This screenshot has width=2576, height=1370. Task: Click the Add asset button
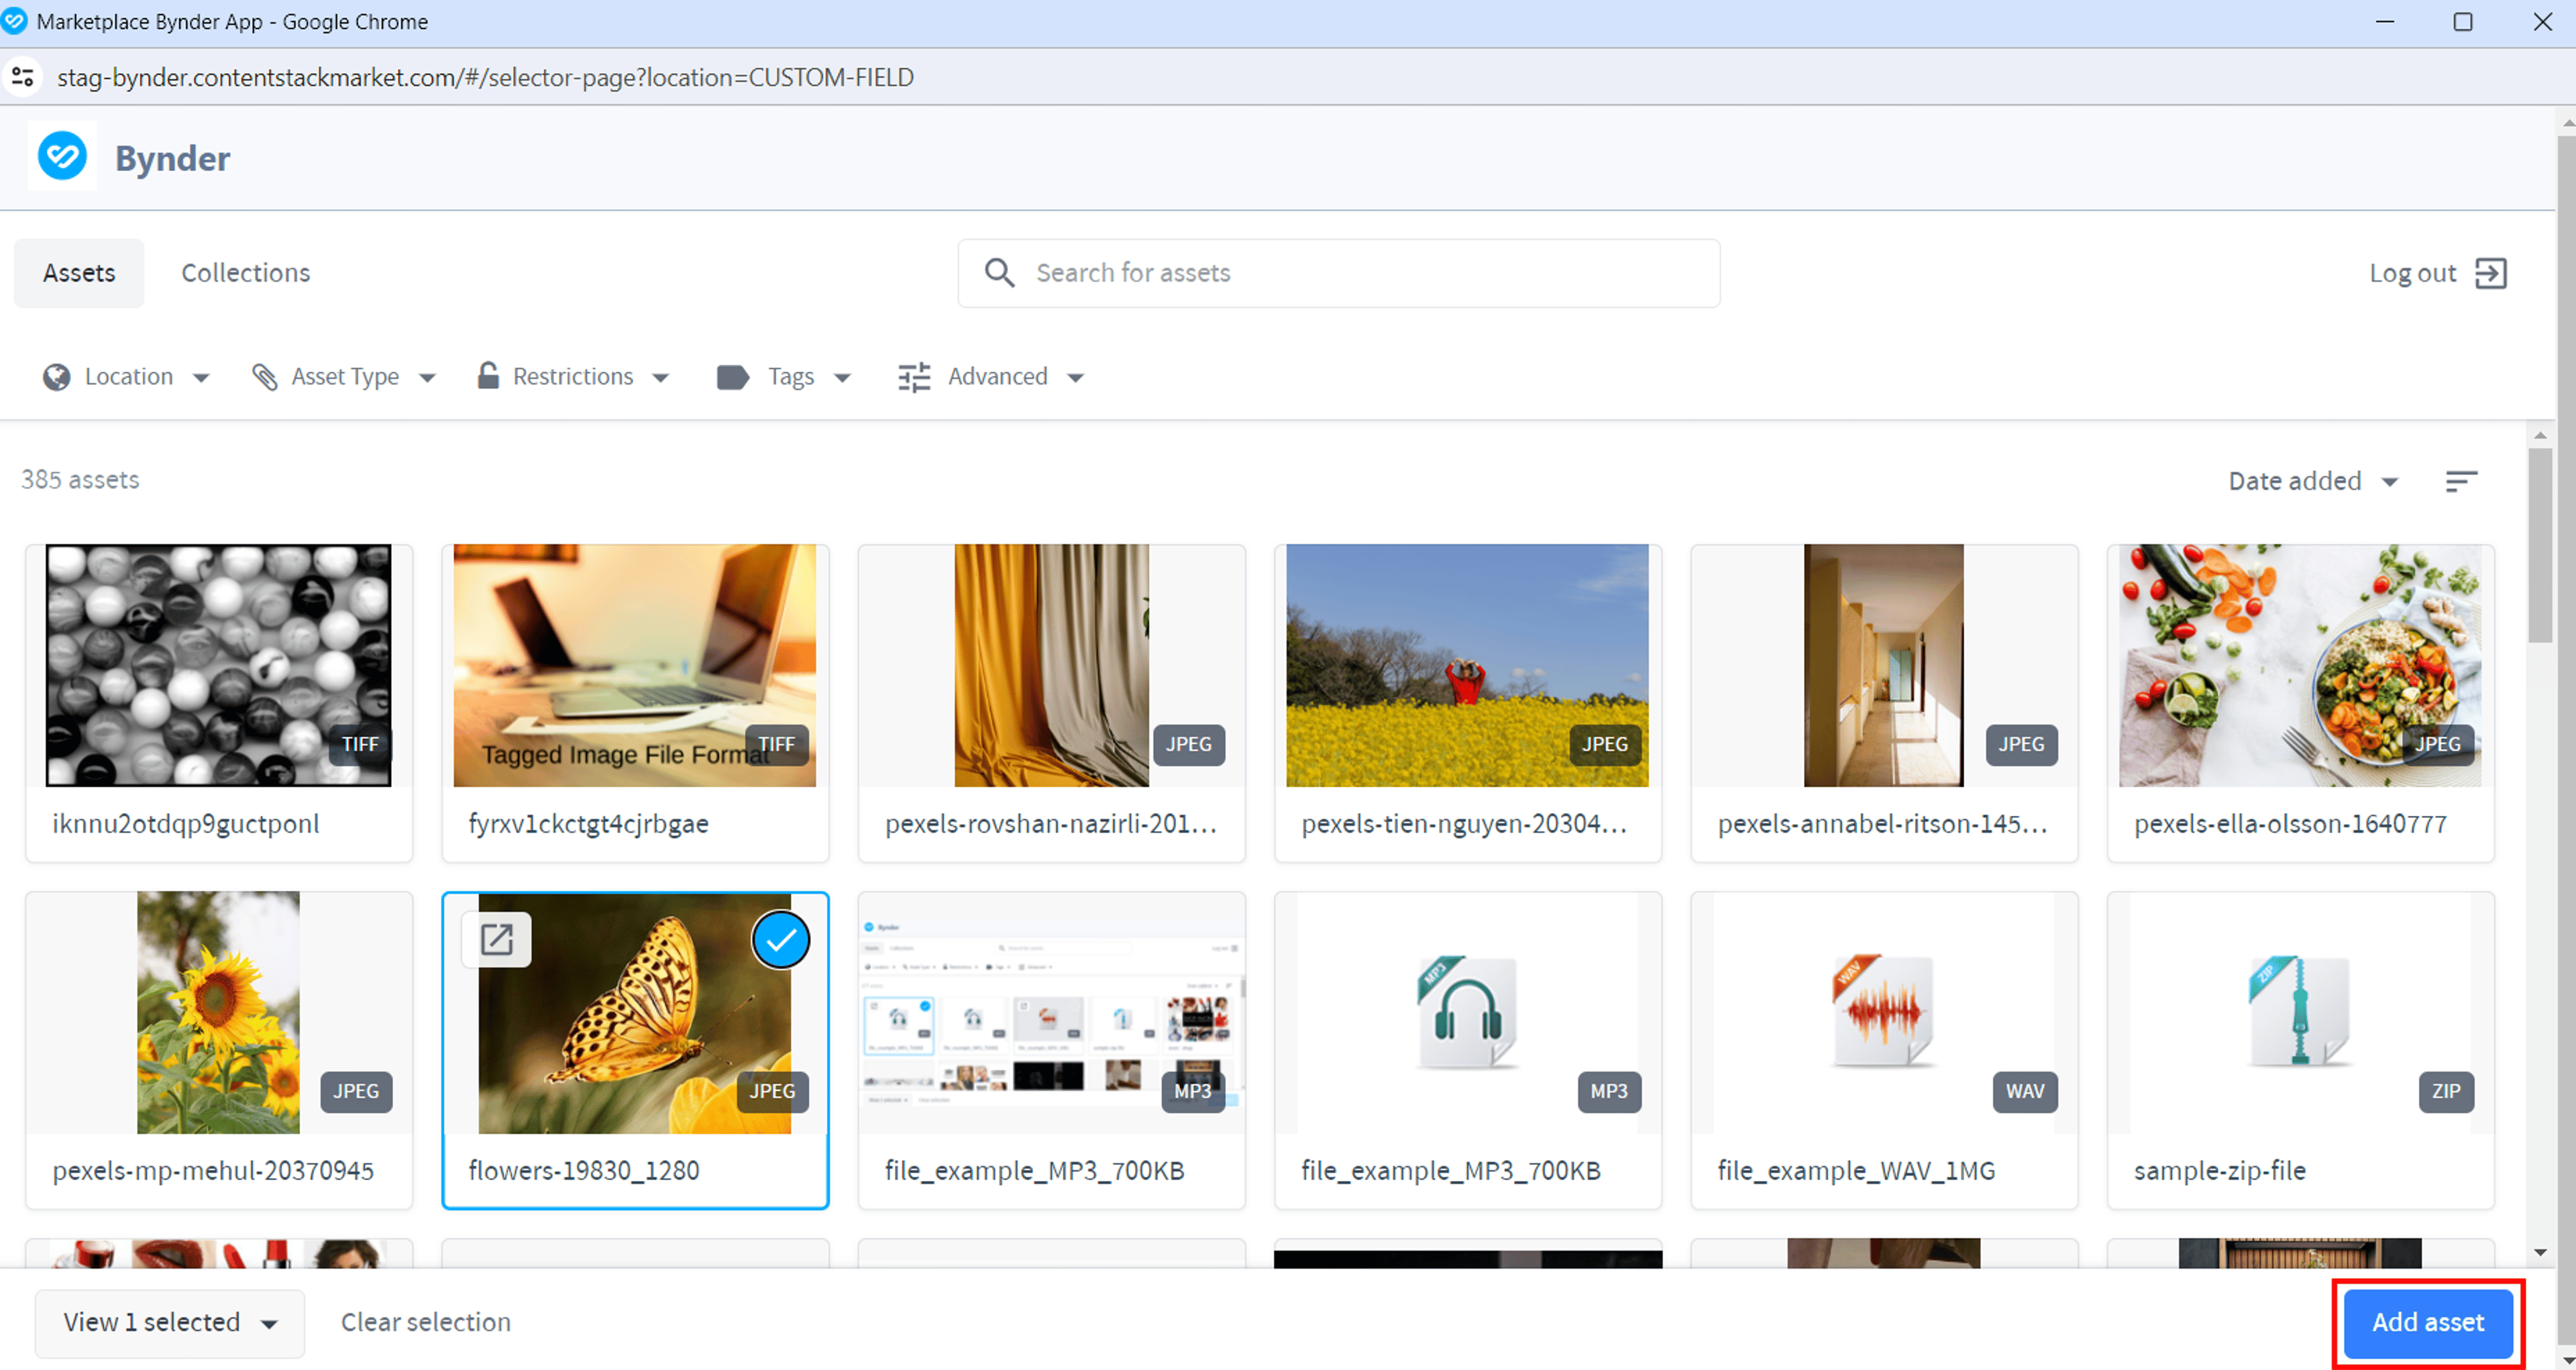point(2428,1323)
